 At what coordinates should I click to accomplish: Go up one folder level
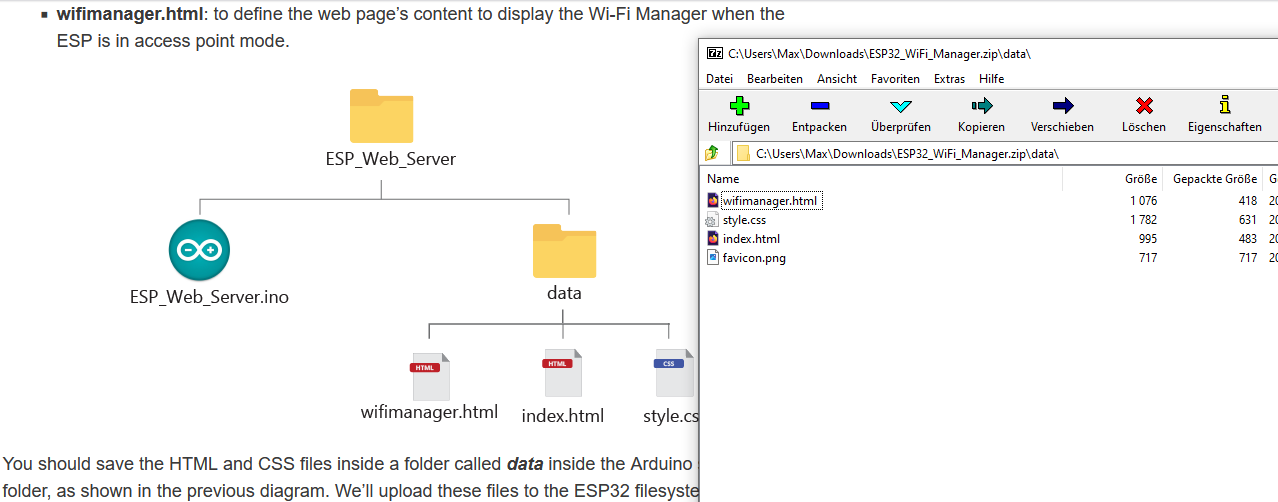point(712,153)
